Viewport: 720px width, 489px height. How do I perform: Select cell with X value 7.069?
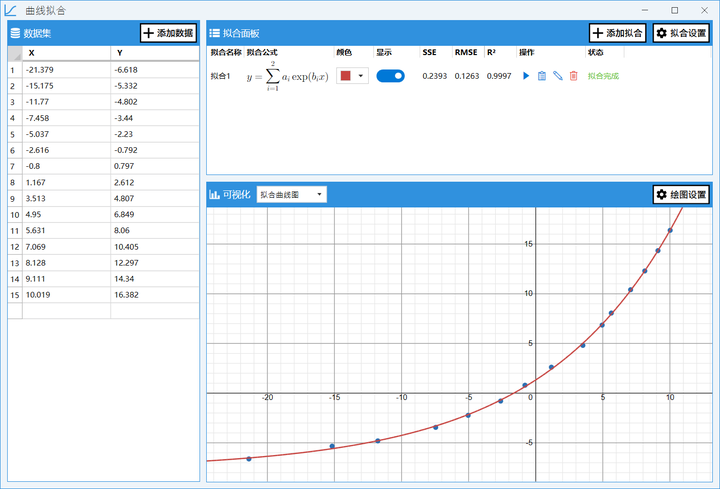click(66, 247)
